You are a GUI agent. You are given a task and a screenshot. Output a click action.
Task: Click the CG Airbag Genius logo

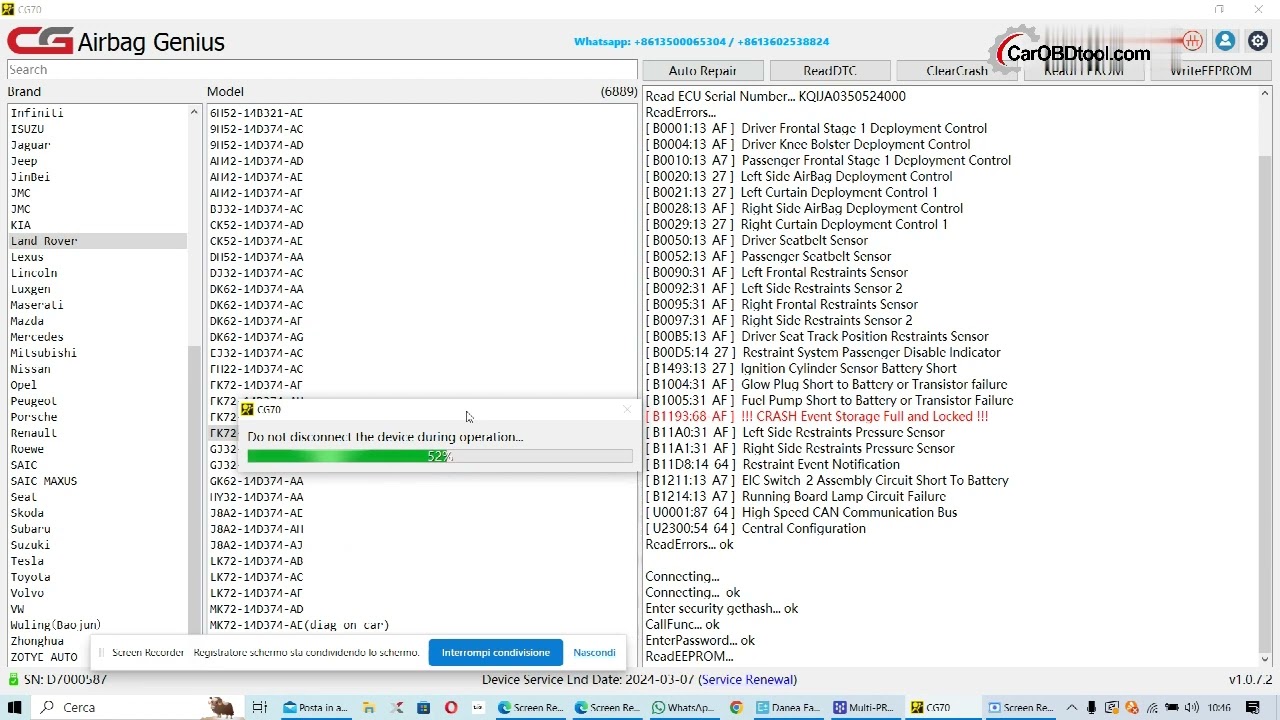pos(116,41)
